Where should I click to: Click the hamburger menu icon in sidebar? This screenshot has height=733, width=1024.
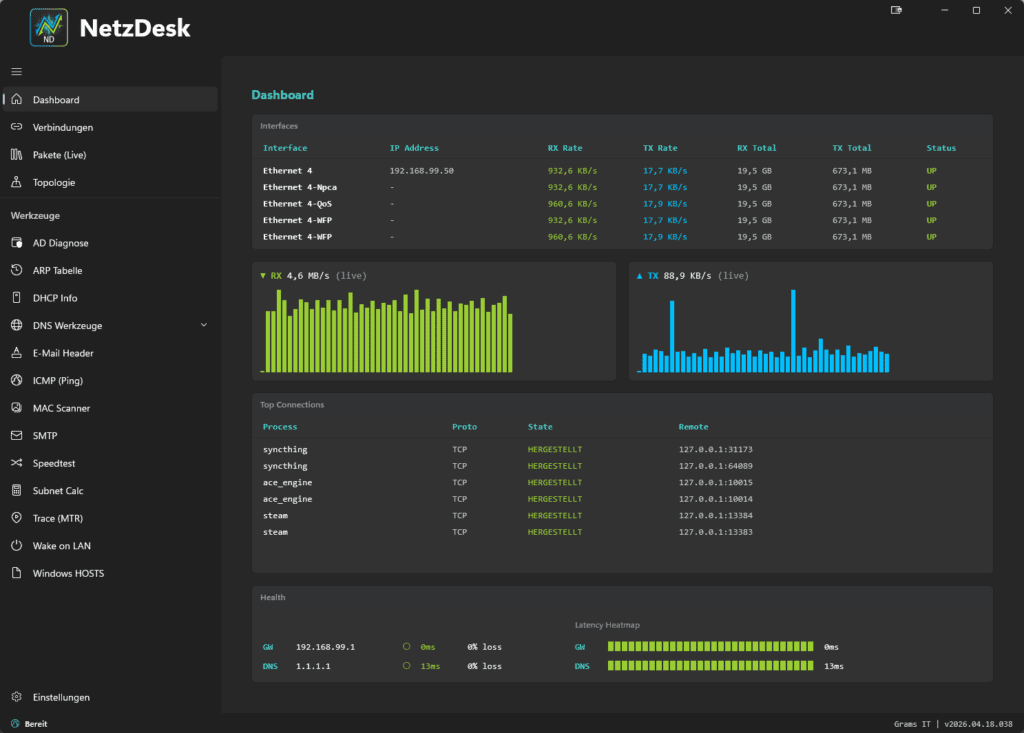click(x=16, y=72)
